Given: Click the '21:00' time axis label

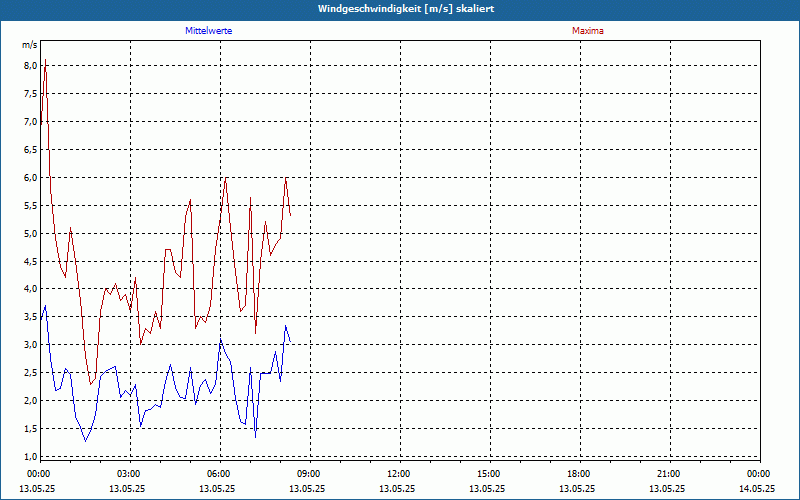Looking at the screenshot, I should [667, 474].
